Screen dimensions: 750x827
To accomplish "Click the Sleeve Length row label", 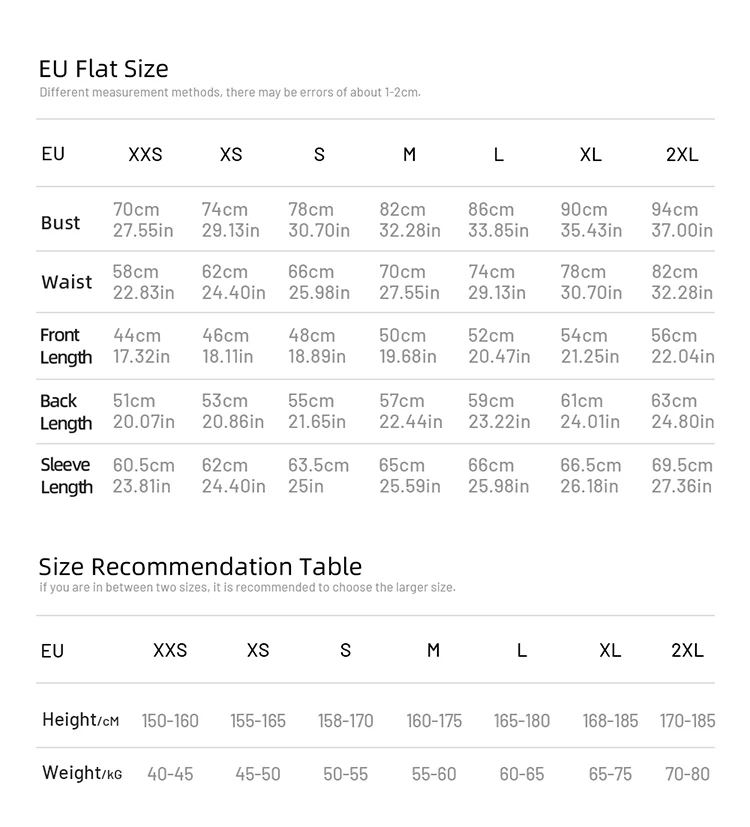I will 66,476.
